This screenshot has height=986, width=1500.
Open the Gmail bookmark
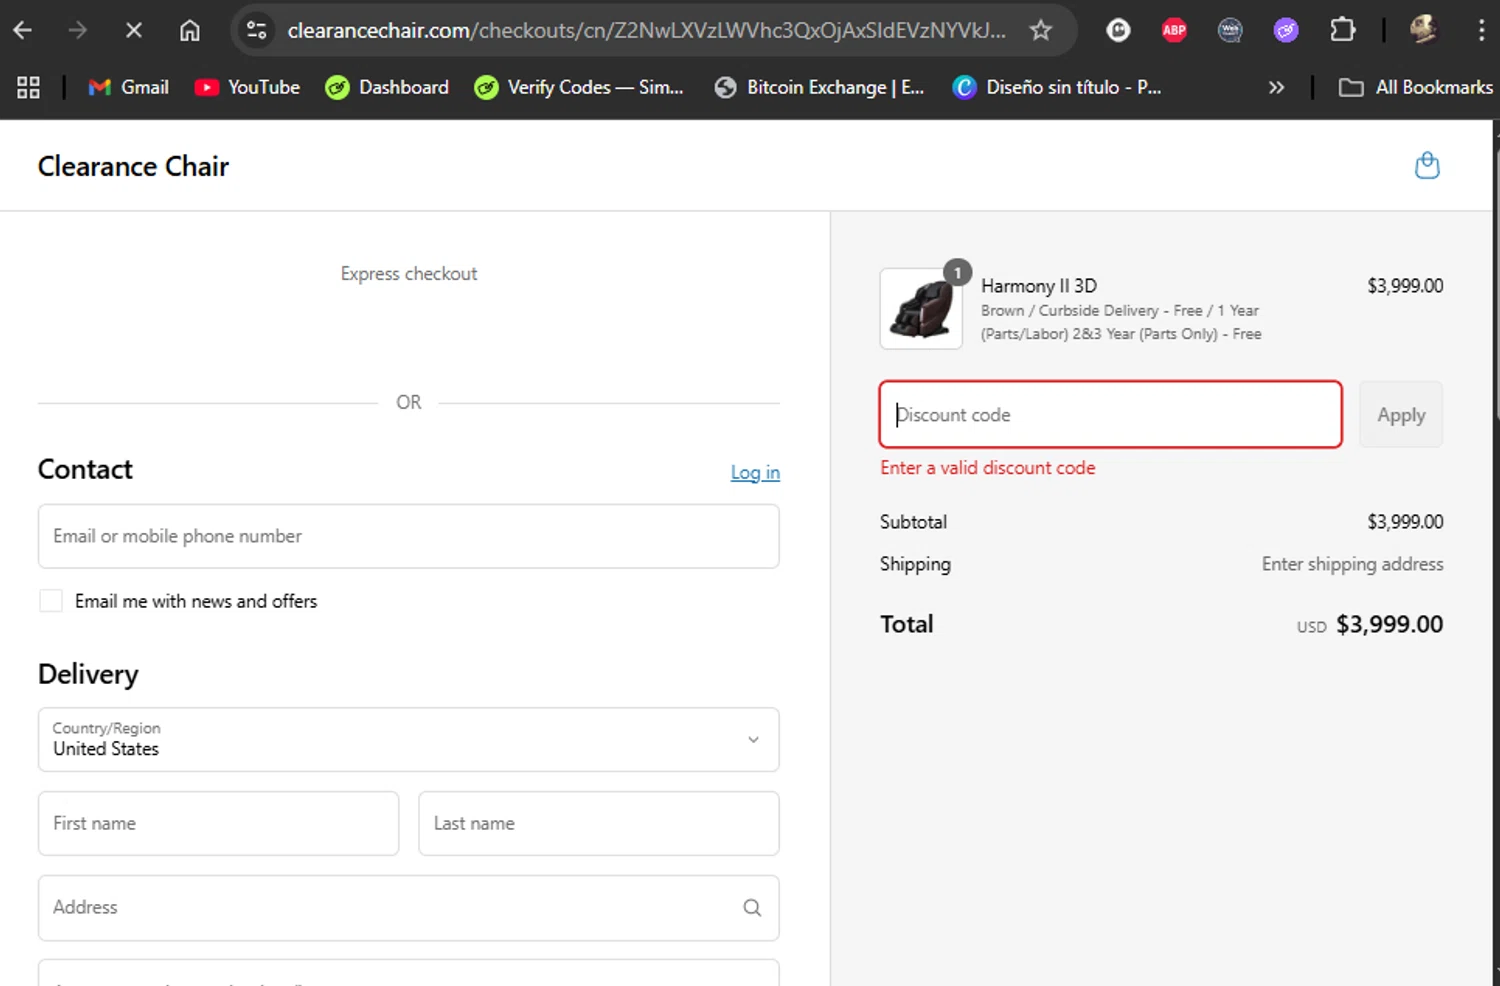pos(129,88)
